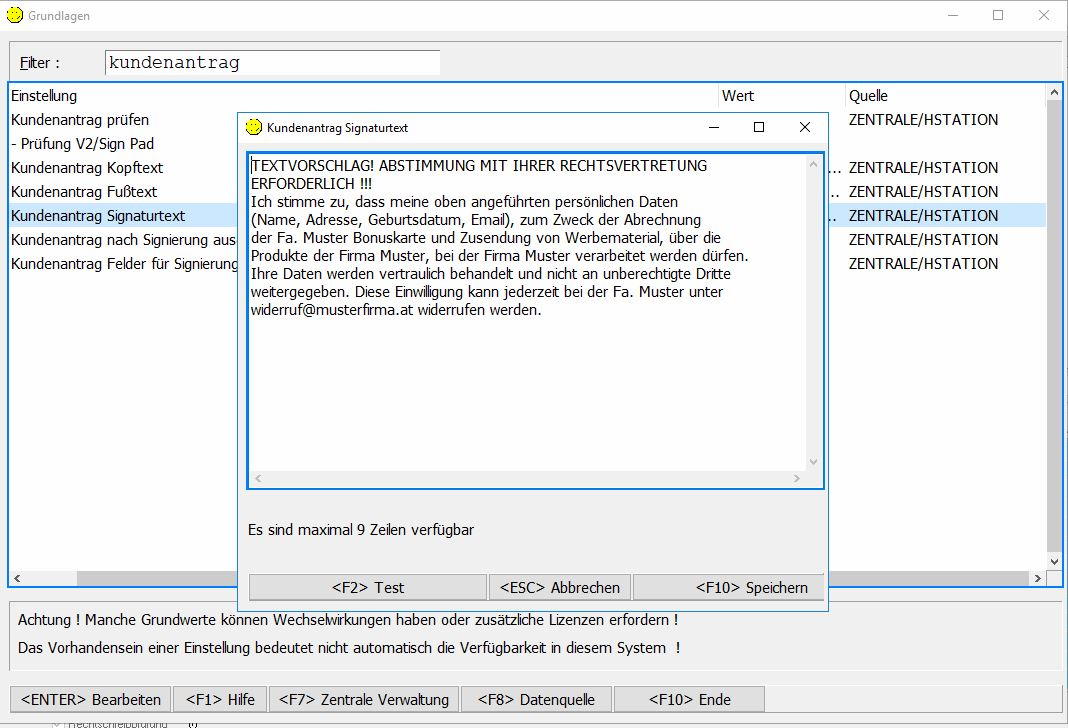Maximize the Kundenantrag Signaturtext dialog

pos(758,127)
